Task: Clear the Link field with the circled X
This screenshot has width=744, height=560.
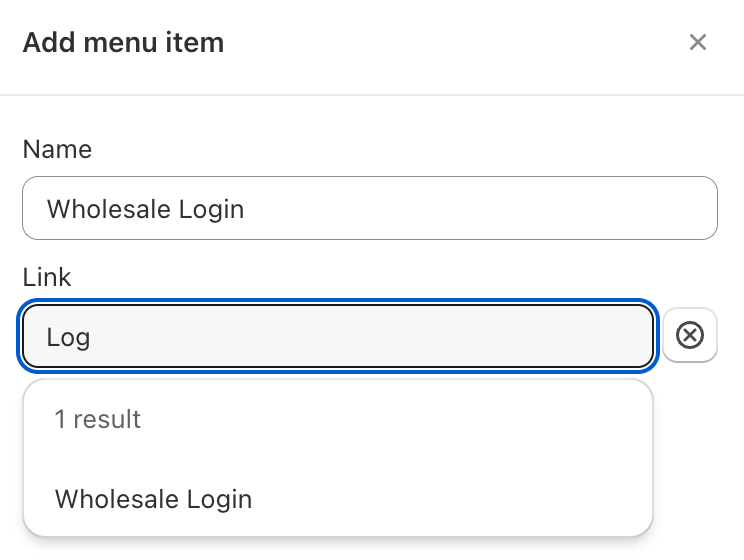Action: (x=690, y=336)
